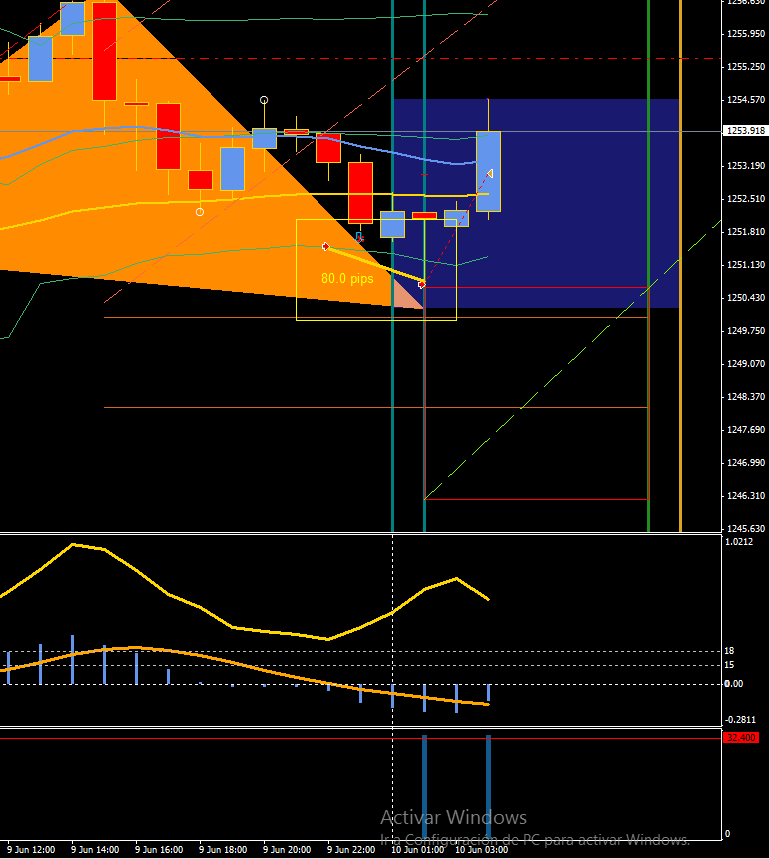Image resolution: width=770 pixels, height=859 pixels.
Task: Click the 1255.250 price axis label
Action: click(746, 67)
